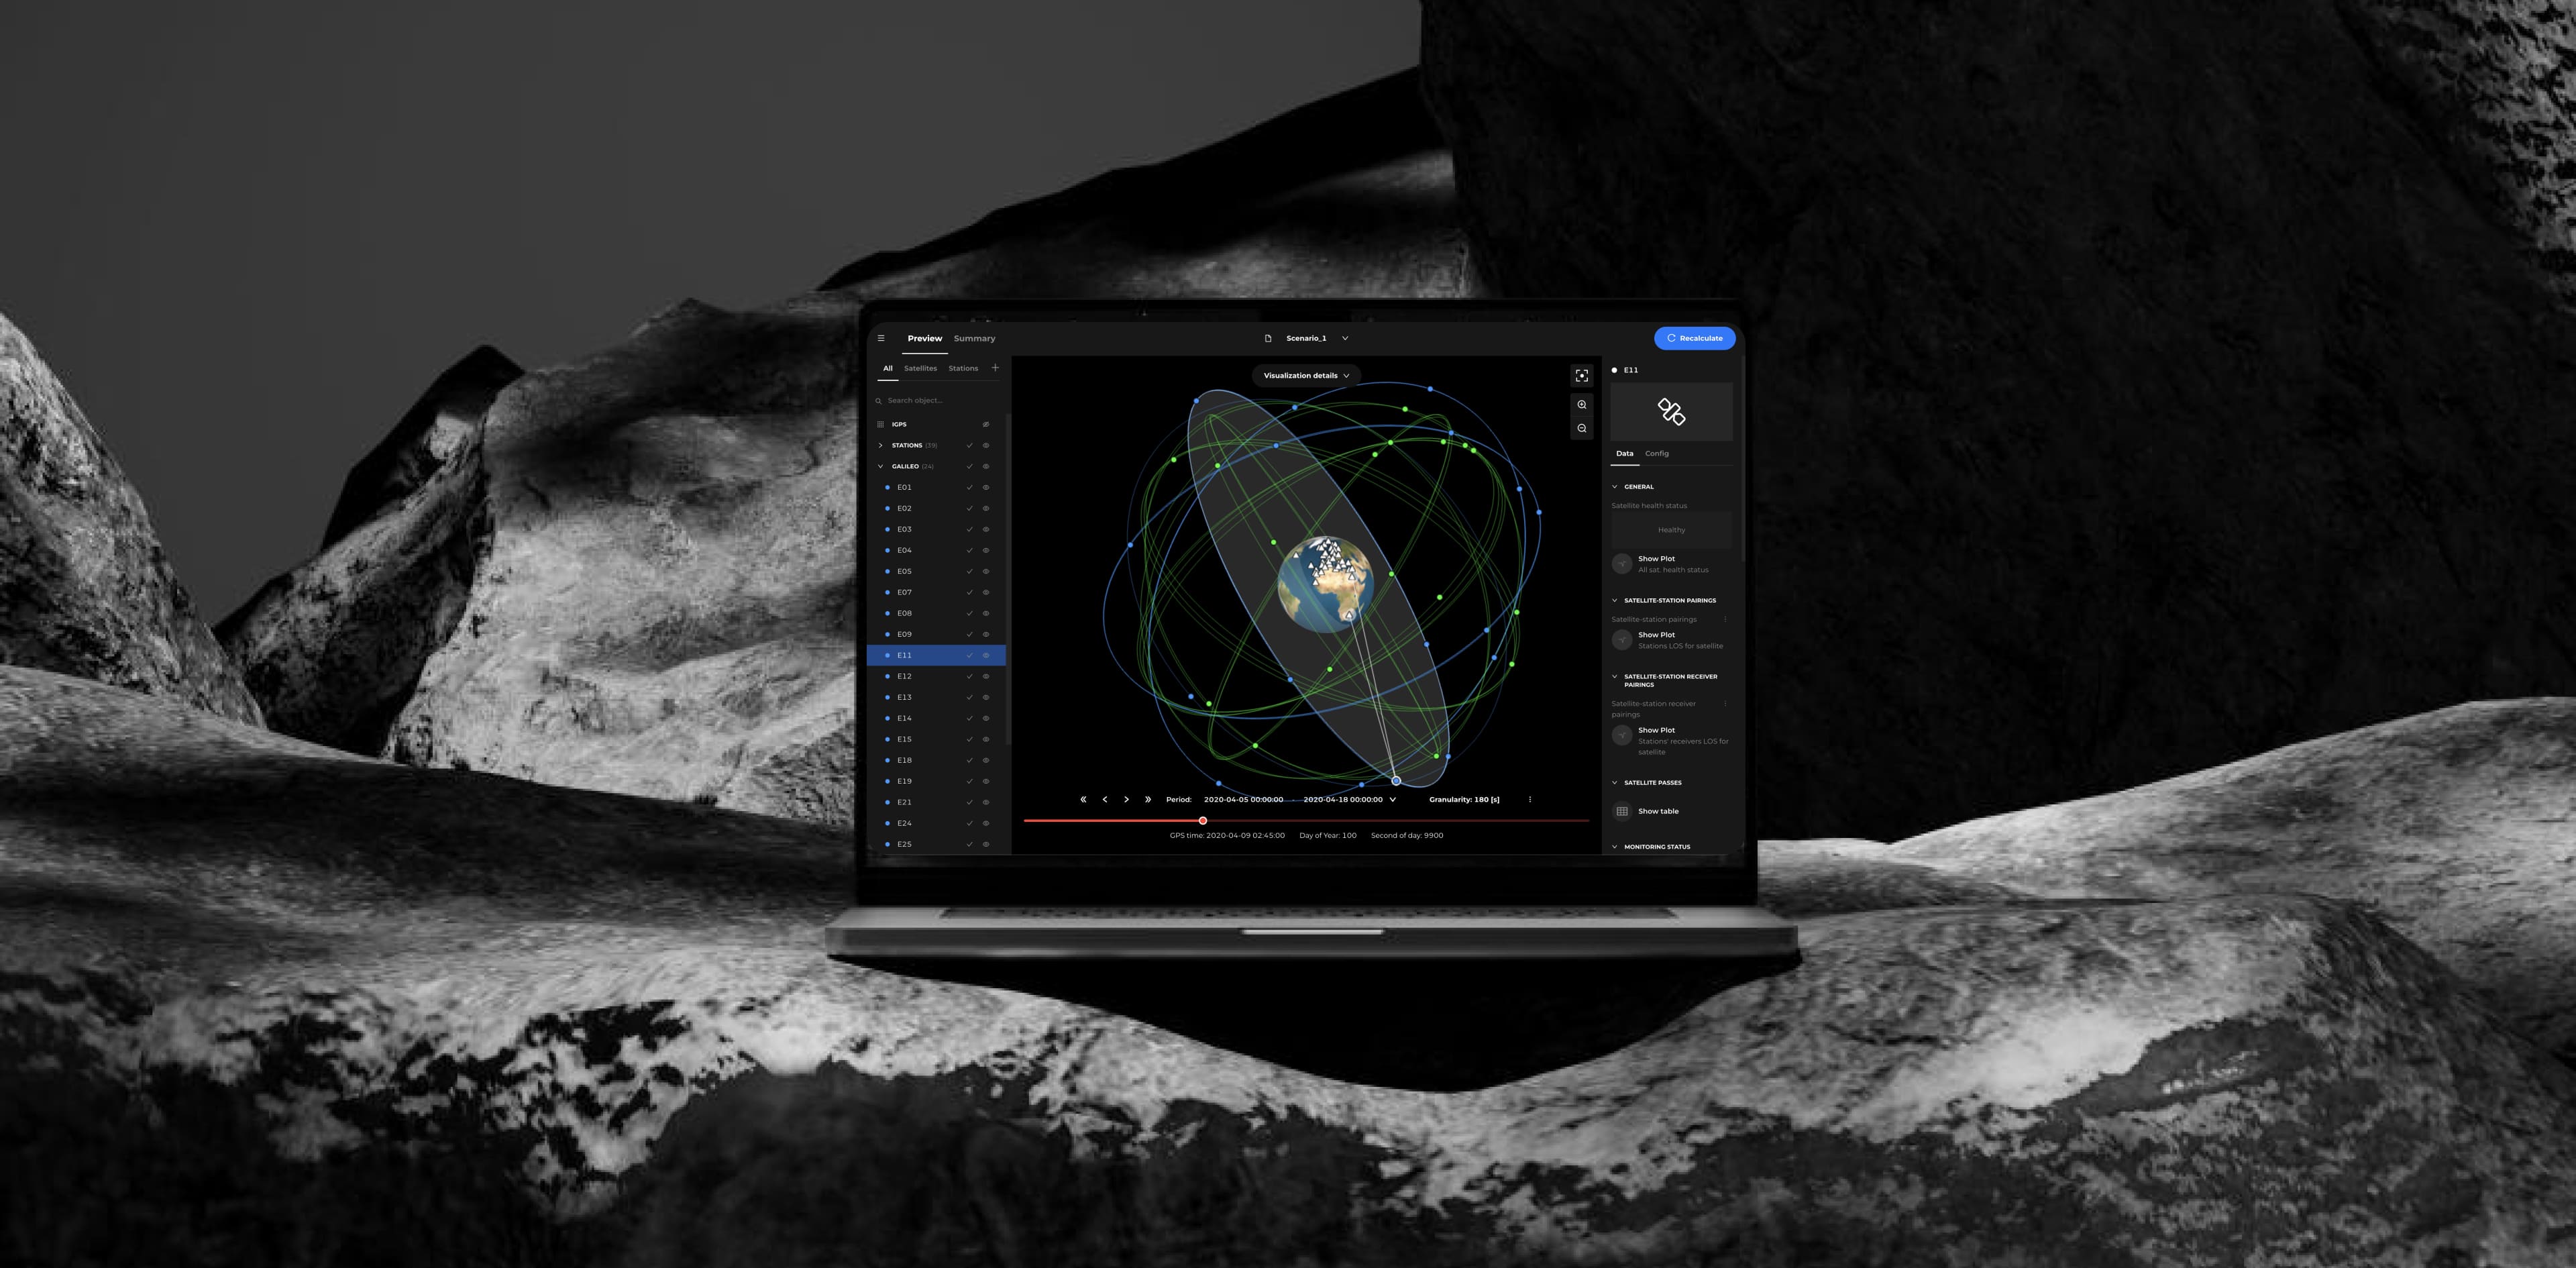Viewport: 2576px width, 1268px height.
Task: Click the fit-to-view focus icon
Action: click(1581, 376)
